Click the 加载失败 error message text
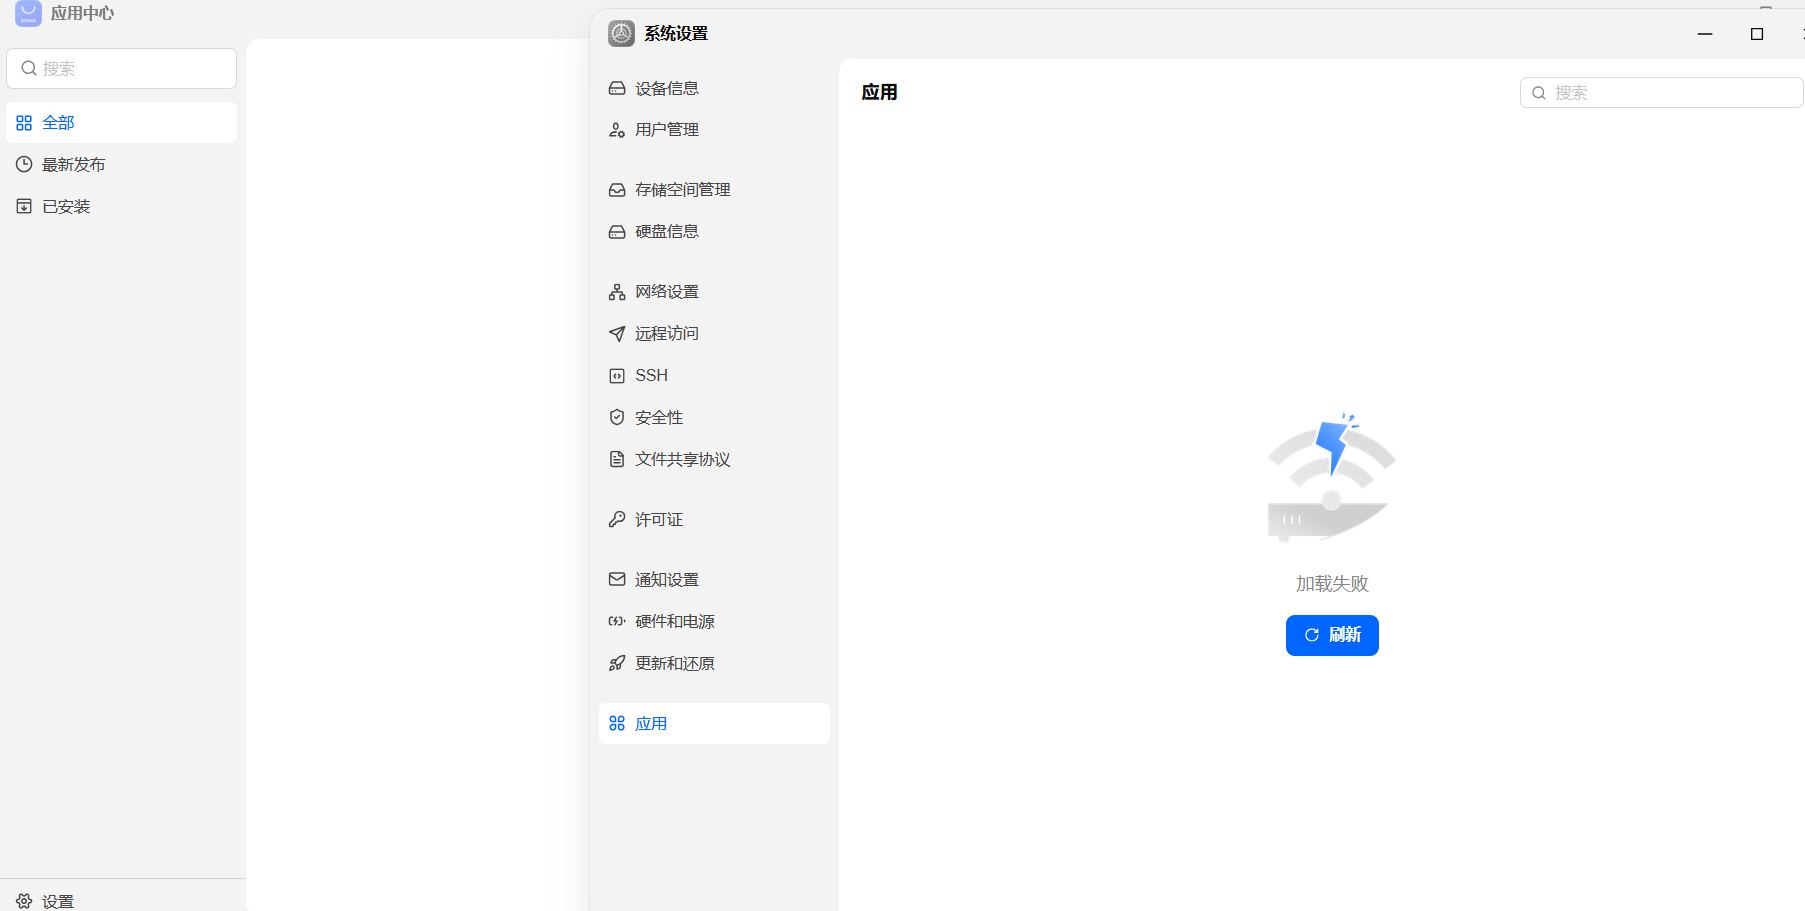 [x=1332, y=583]
